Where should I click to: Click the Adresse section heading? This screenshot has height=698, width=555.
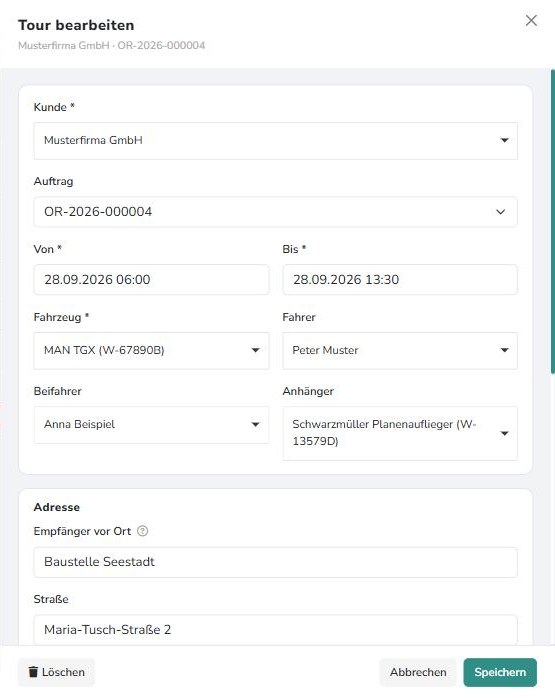click(57, 507)
